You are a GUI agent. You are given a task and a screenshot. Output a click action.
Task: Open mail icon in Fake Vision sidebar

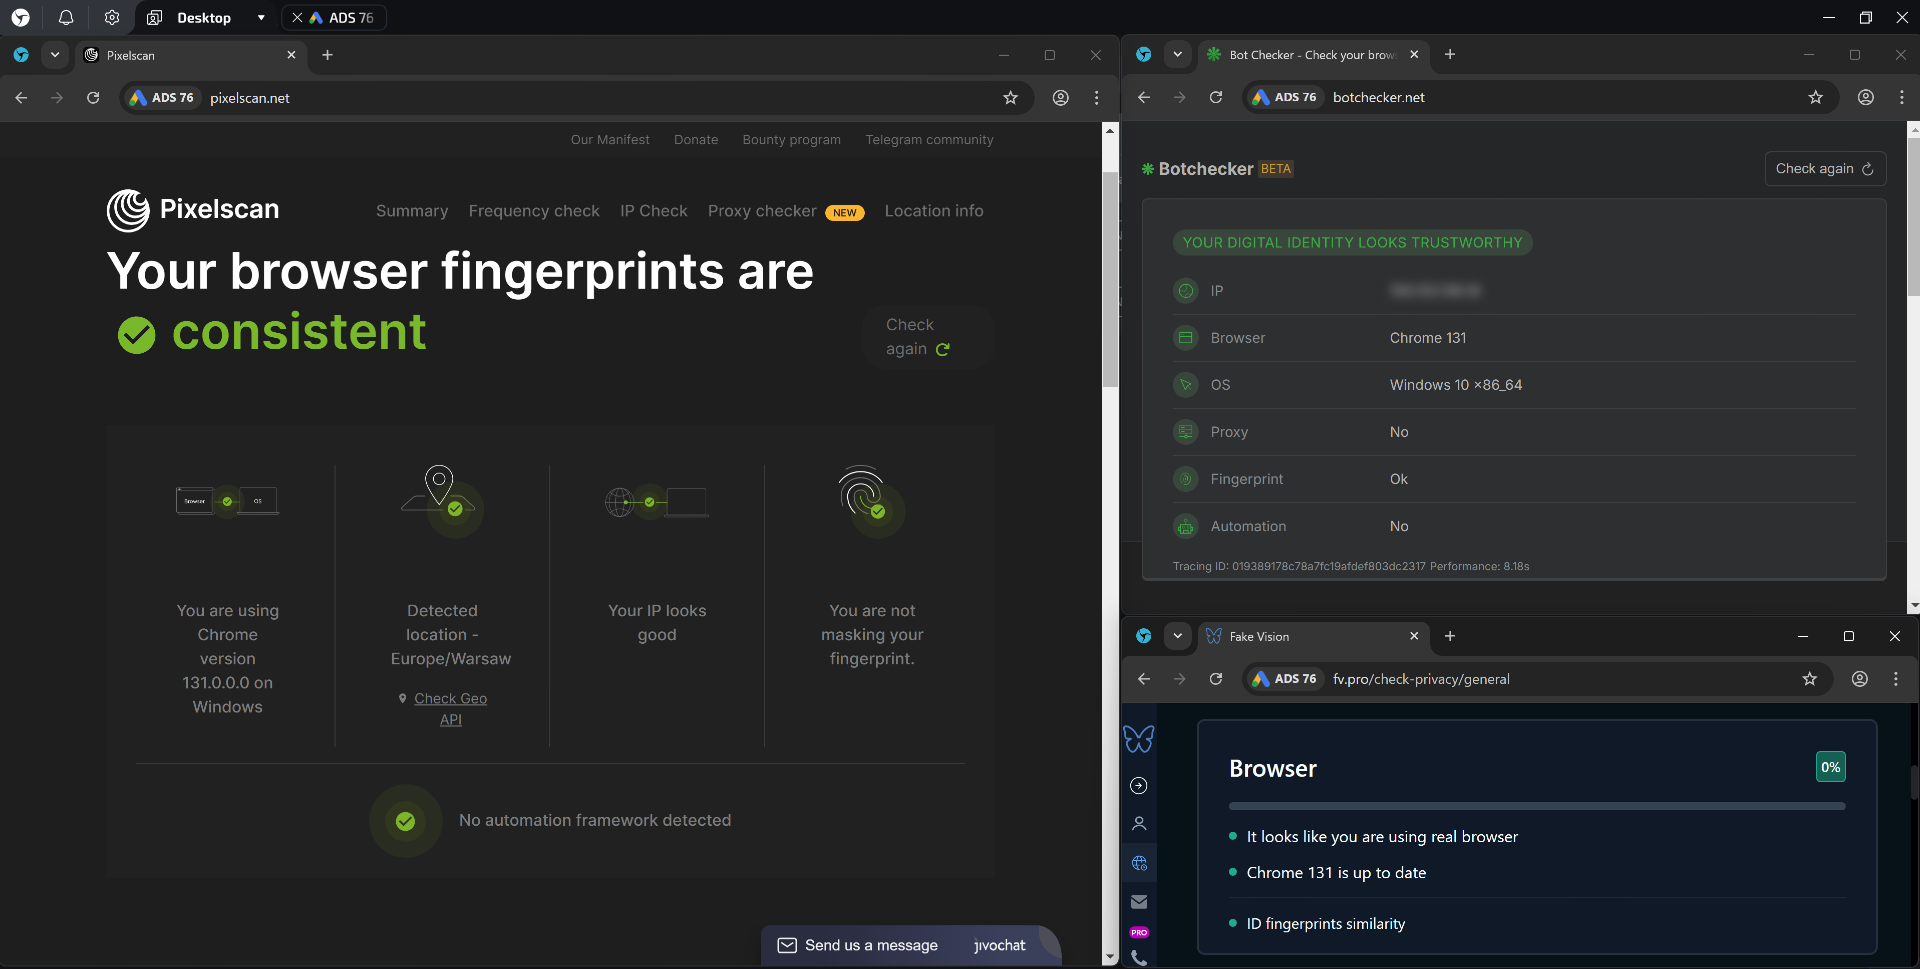click(1139, 902)
